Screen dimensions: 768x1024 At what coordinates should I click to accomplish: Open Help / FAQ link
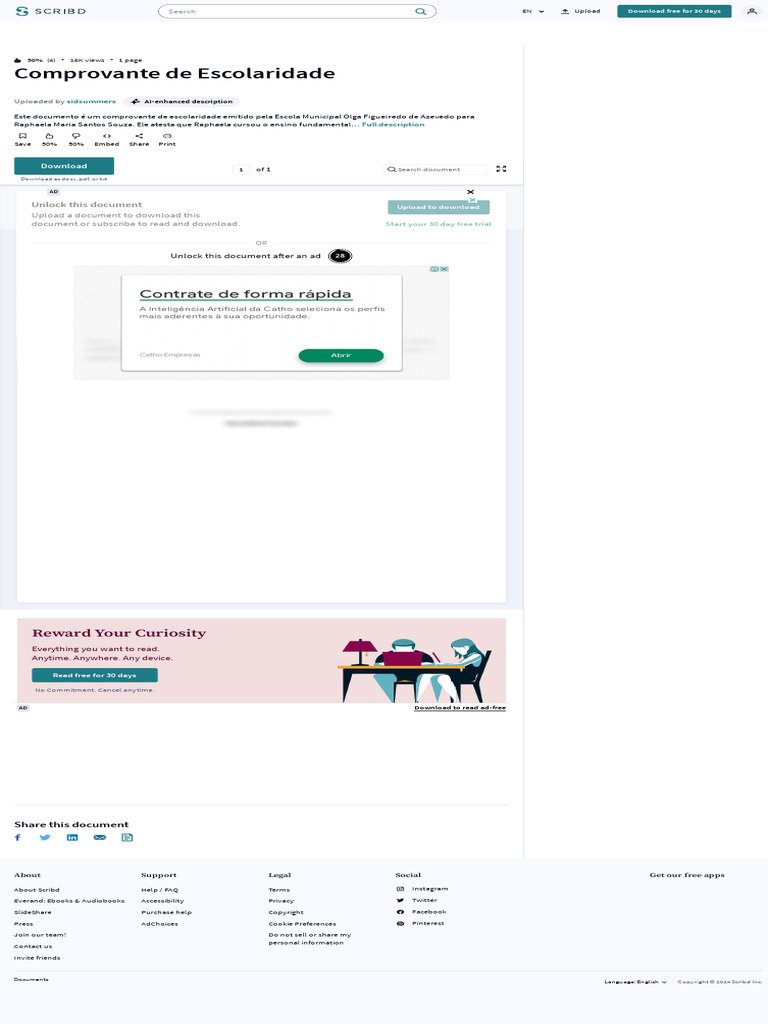point(159,889)
